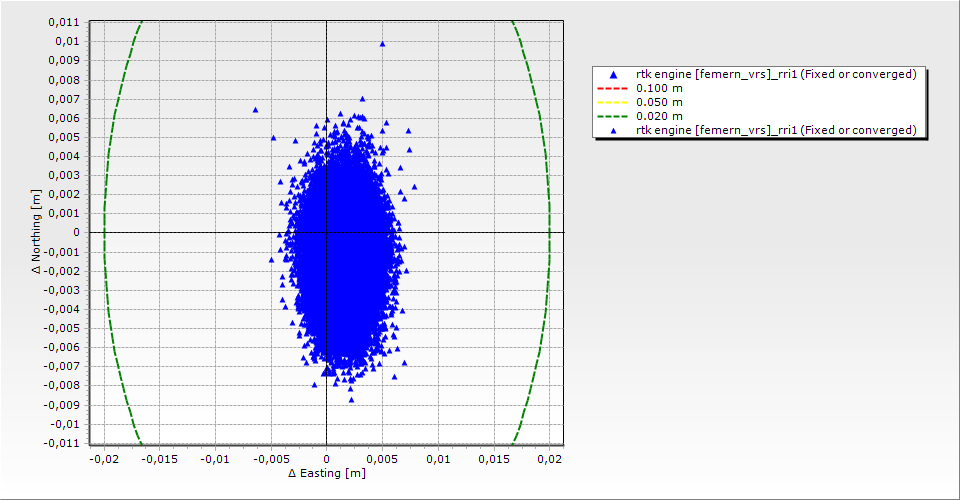The width and height of the screenshot is (960, 500).
Task: Click the first rtk engine legend entry text
Action: click(776, 74)
